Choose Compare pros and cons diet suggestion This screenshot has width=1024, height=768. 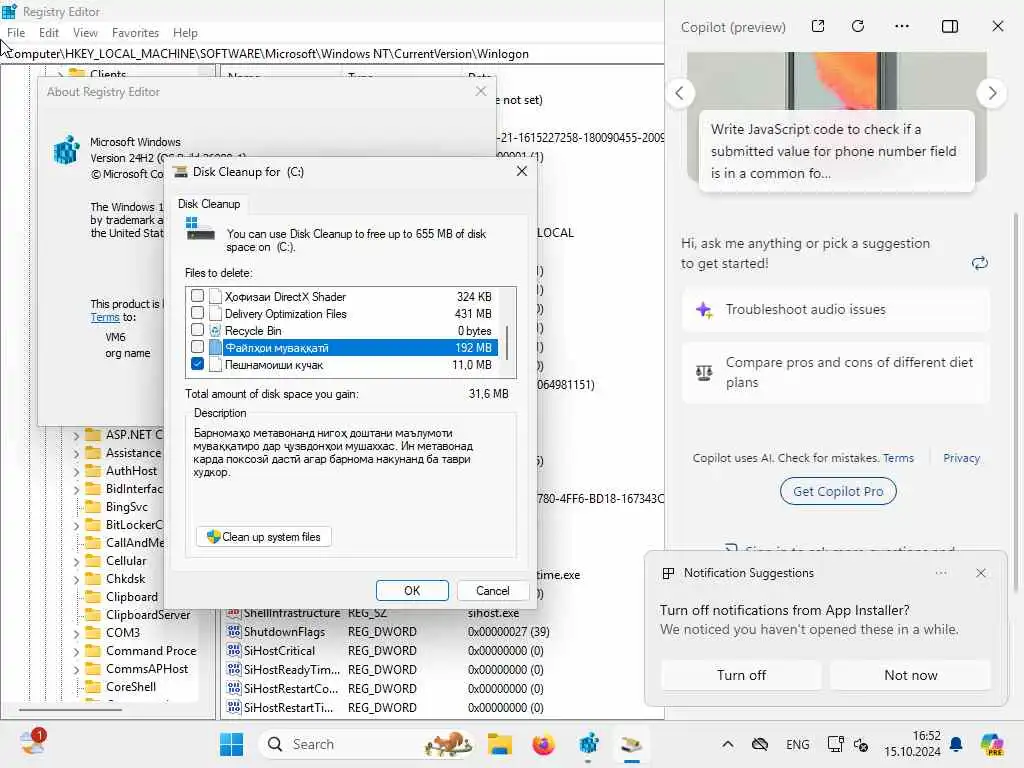[836, 372]
